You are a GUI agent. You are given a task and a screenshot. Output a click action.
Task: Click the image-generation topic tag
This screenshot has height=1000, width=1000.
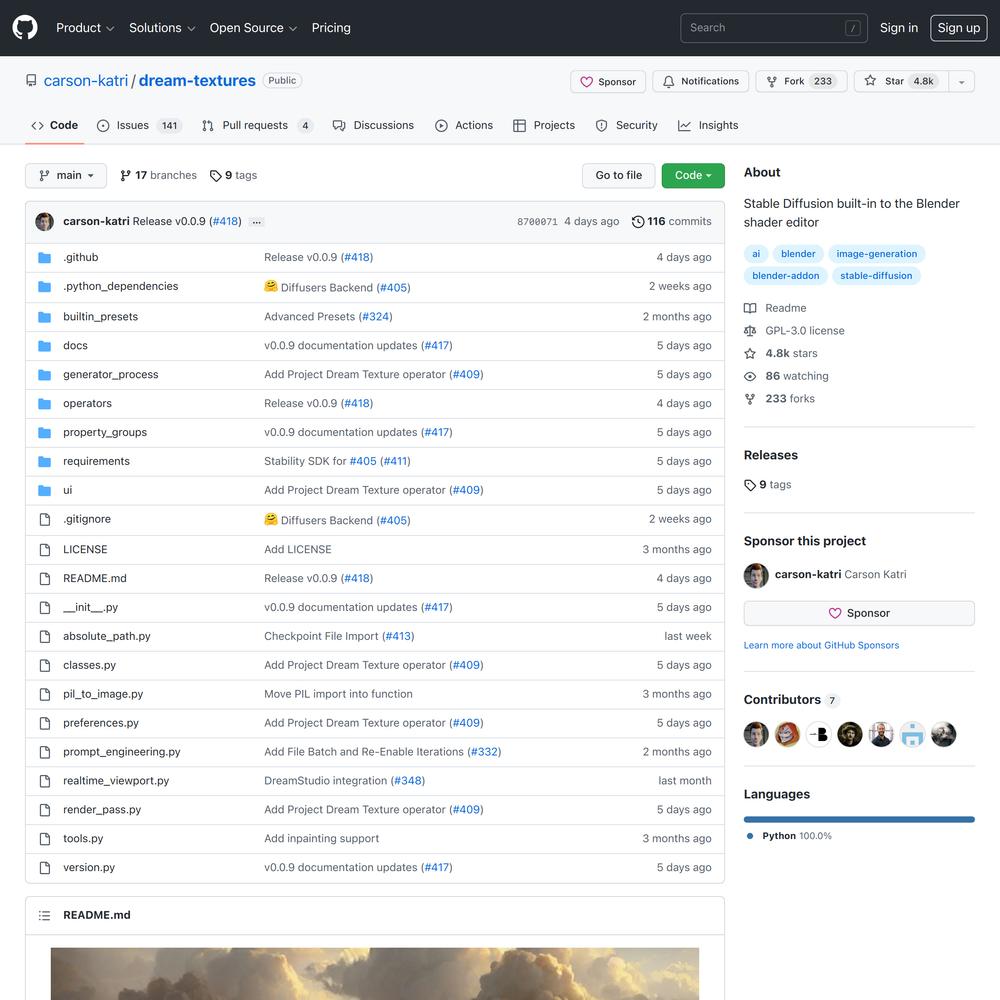[876, 254]
